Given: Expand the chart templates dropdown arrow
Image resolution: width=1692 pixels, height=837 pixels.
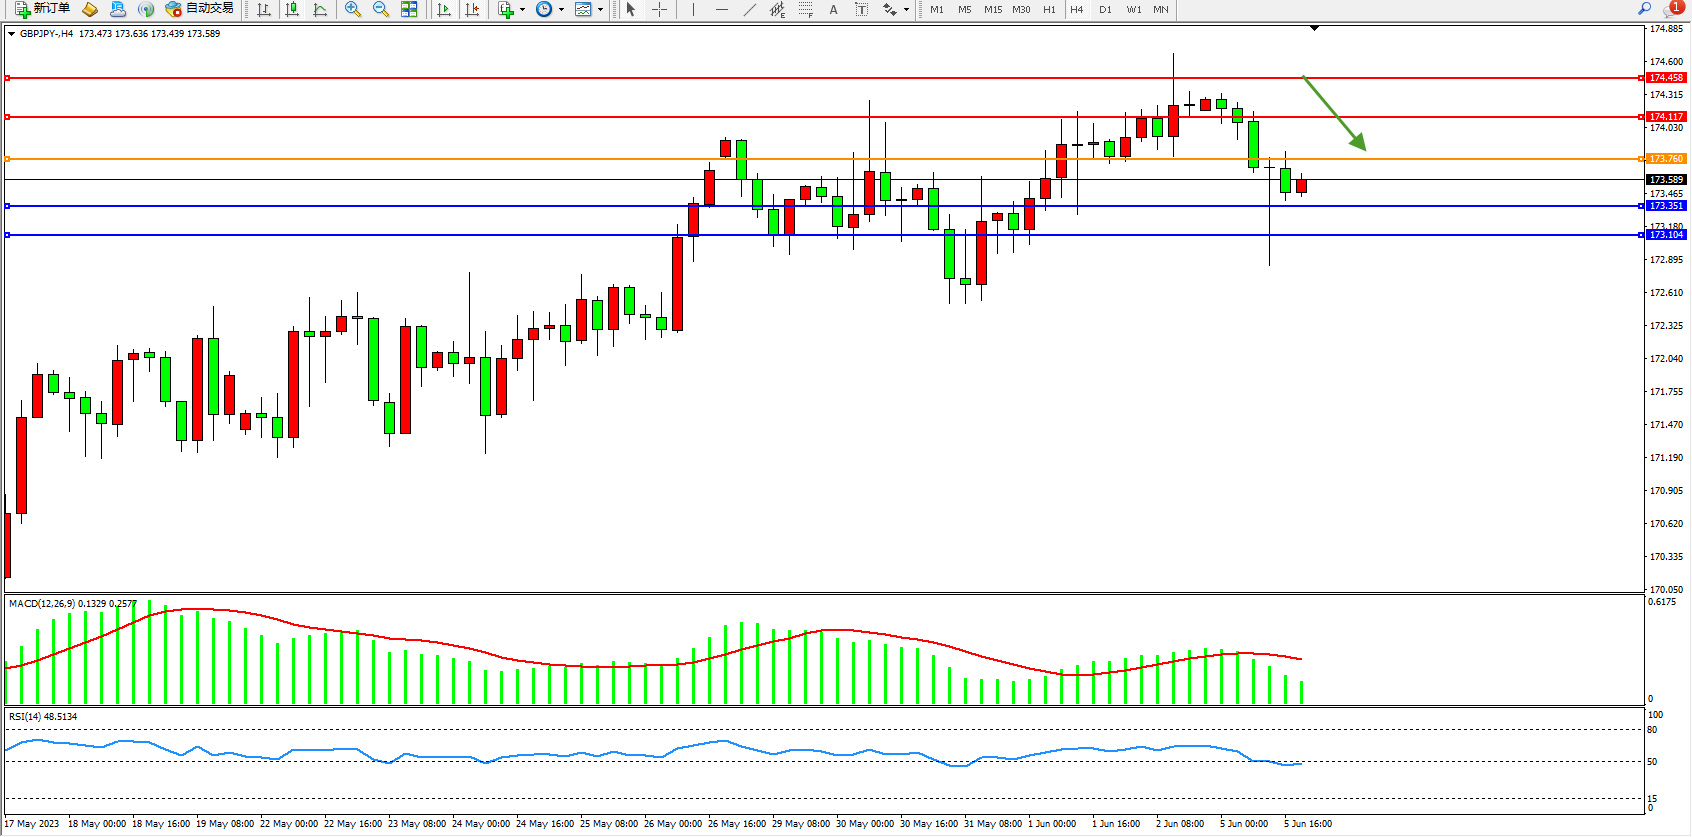Looking at the screenshot, I should [600, 9].
